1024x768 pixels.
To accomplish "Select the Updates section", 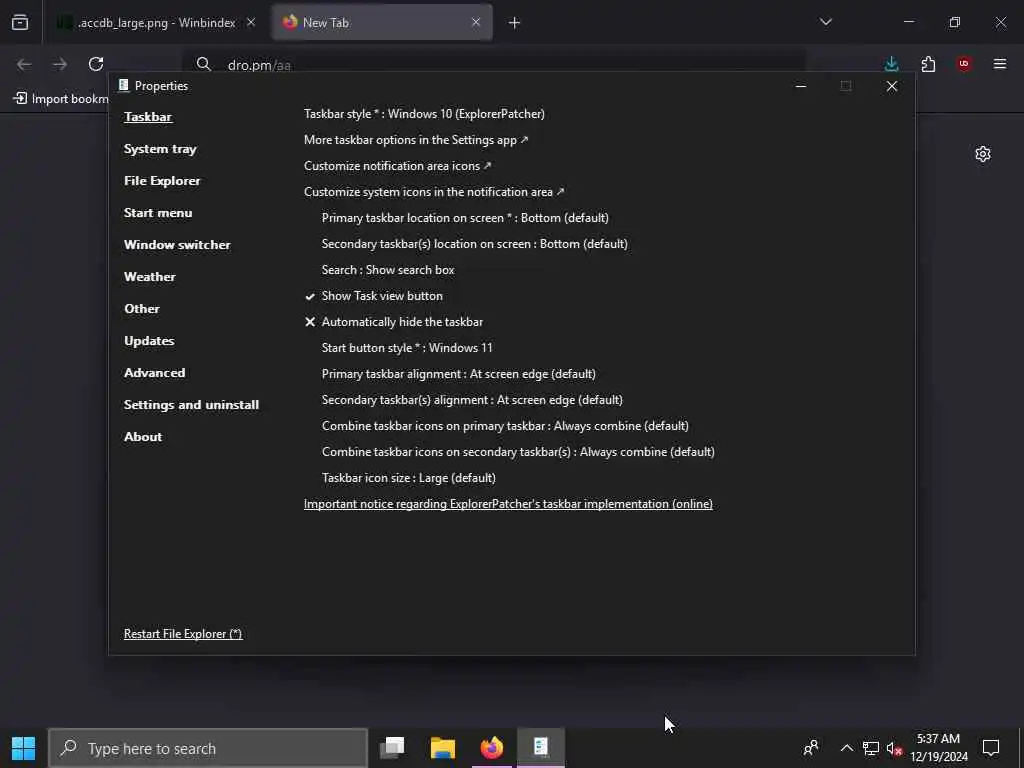I will coord(149,341).
